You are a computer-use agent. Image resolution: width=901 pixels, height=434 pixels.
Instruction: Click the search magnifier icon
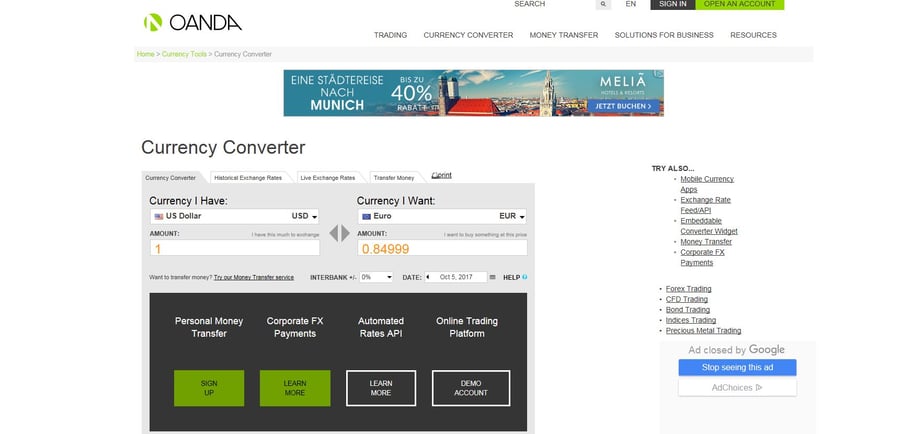(603, 5)
